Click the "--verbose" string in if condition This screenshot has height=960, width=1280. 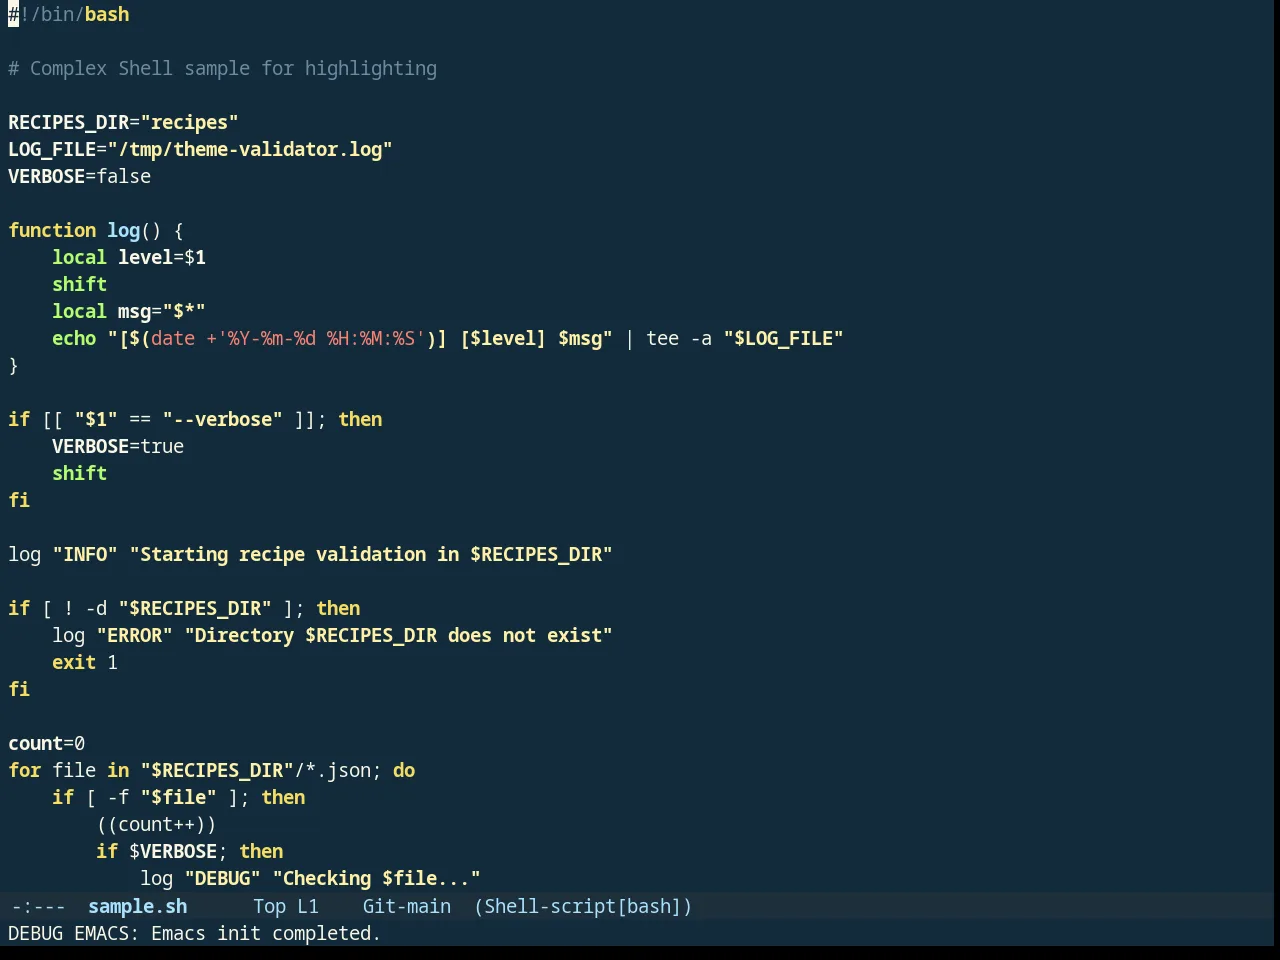click(222, 420)
